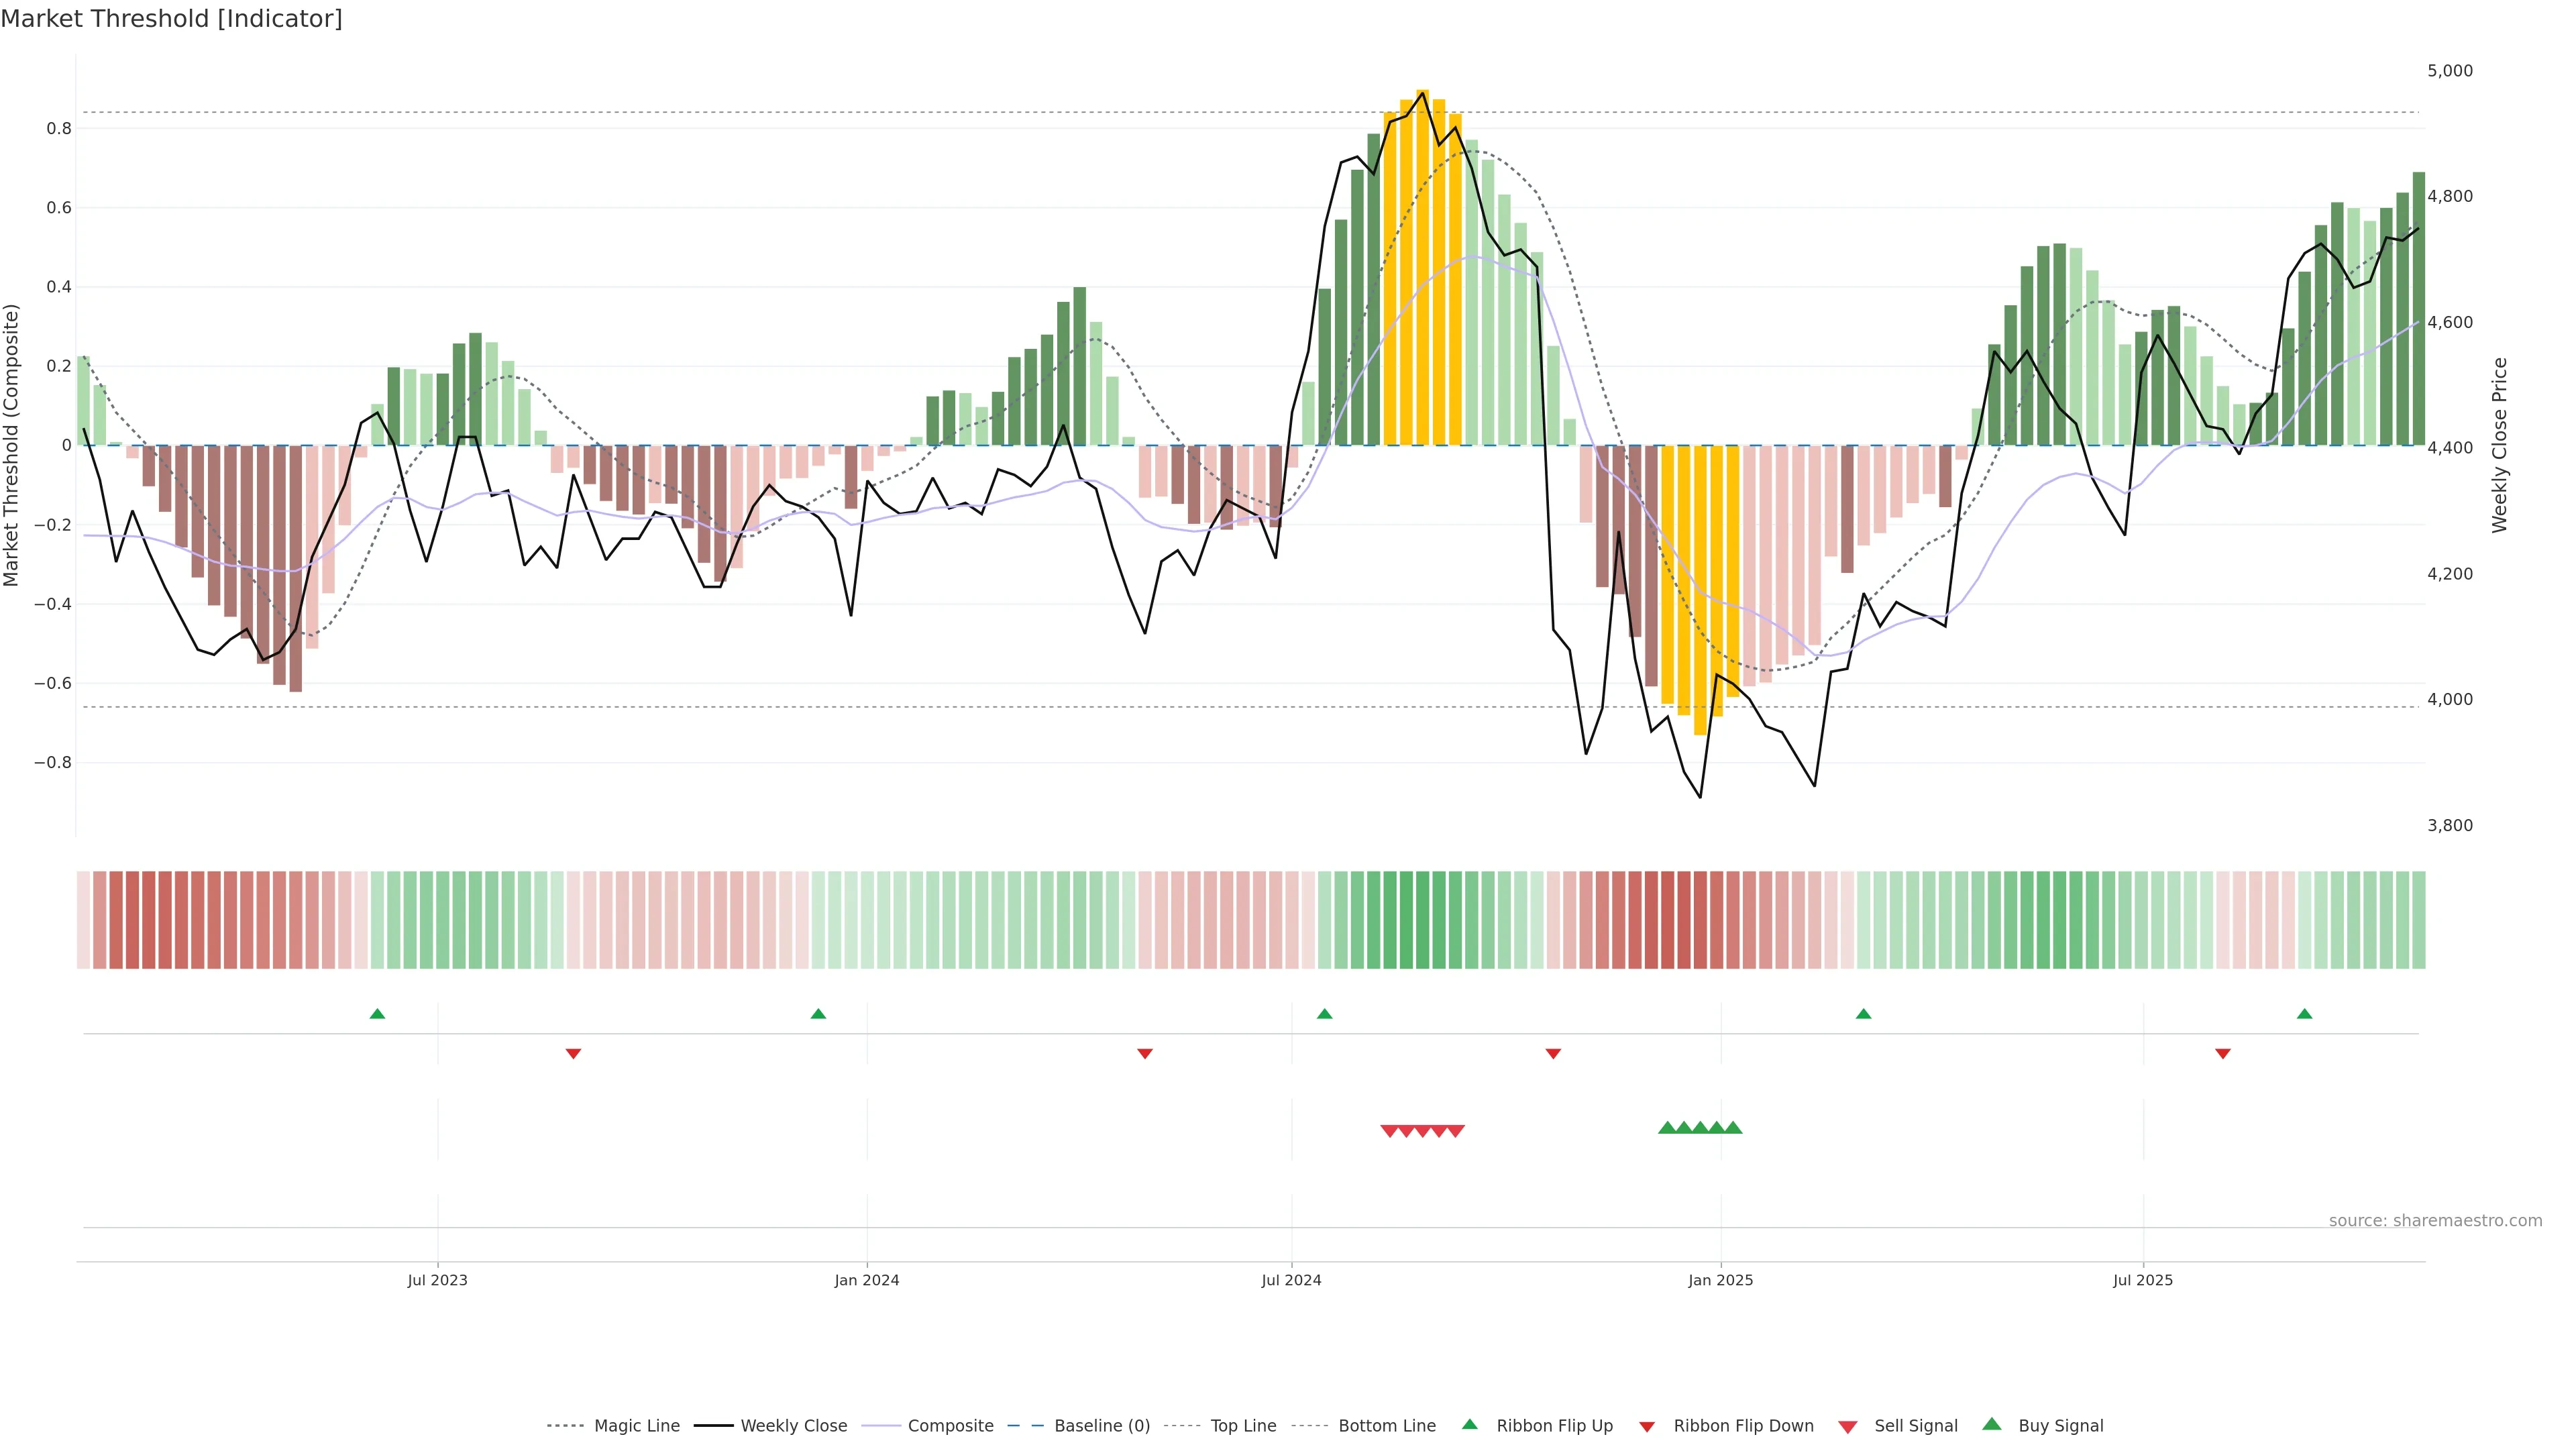
Task: Click the final green flip-up marker on the right
Action: coord(2305,1014)
